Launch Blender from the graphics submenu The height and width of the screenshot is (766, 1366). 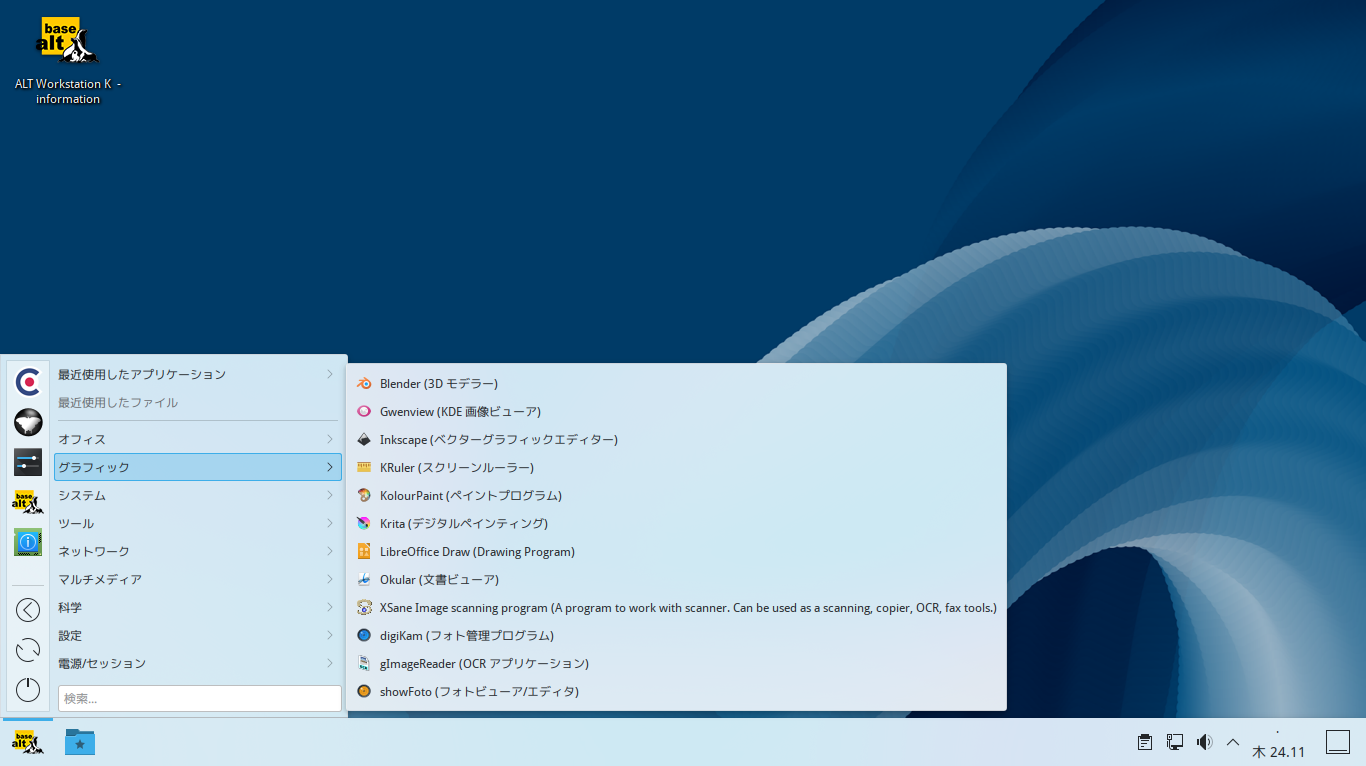pyautogui.click(x=676, y=383)
